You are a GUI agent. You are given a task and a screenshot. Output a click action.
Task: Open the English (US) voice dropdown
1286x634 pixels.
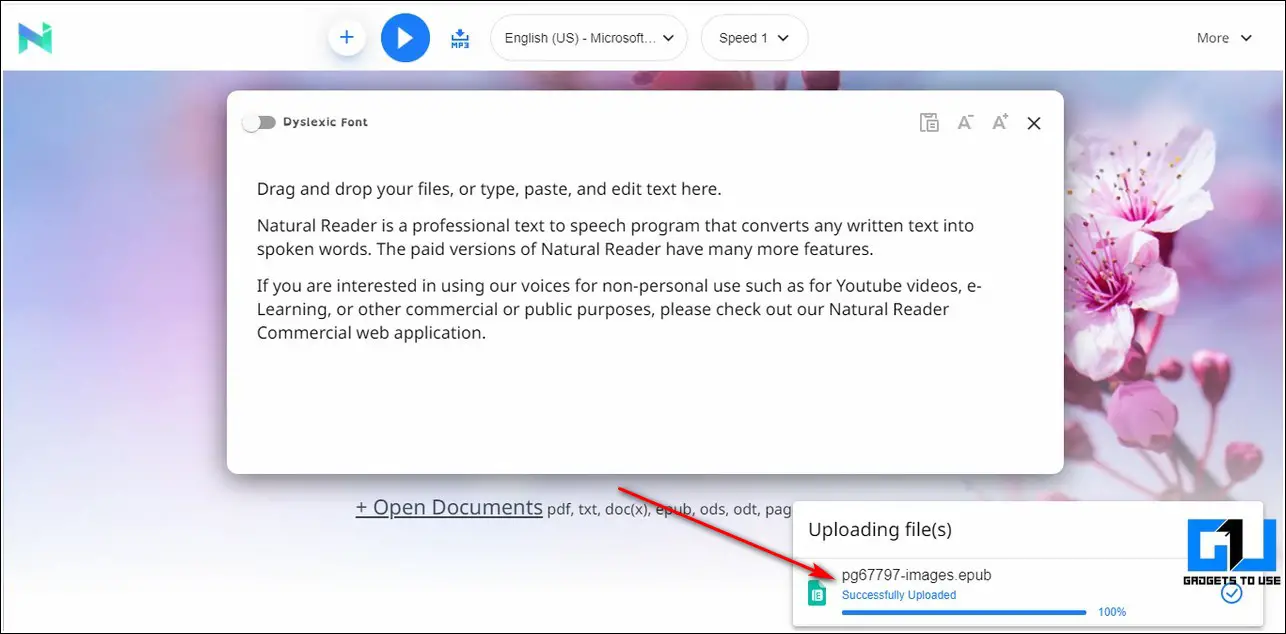589,38
